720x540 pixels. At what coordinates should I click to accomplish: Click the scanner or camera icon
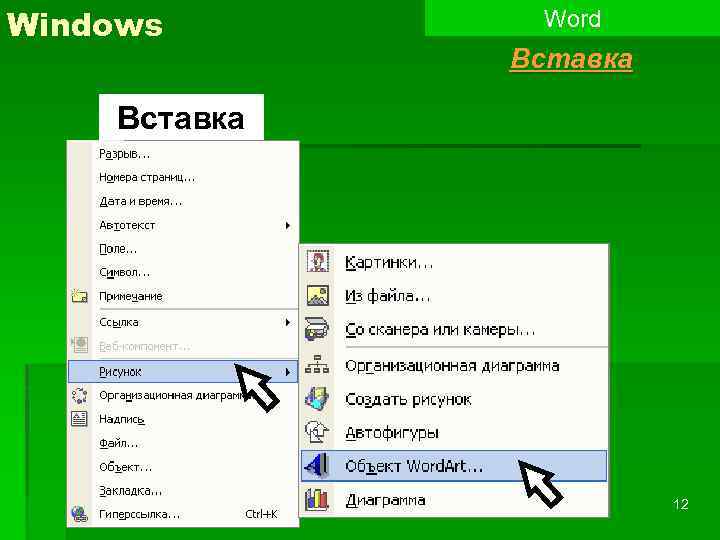pos(317,329)
